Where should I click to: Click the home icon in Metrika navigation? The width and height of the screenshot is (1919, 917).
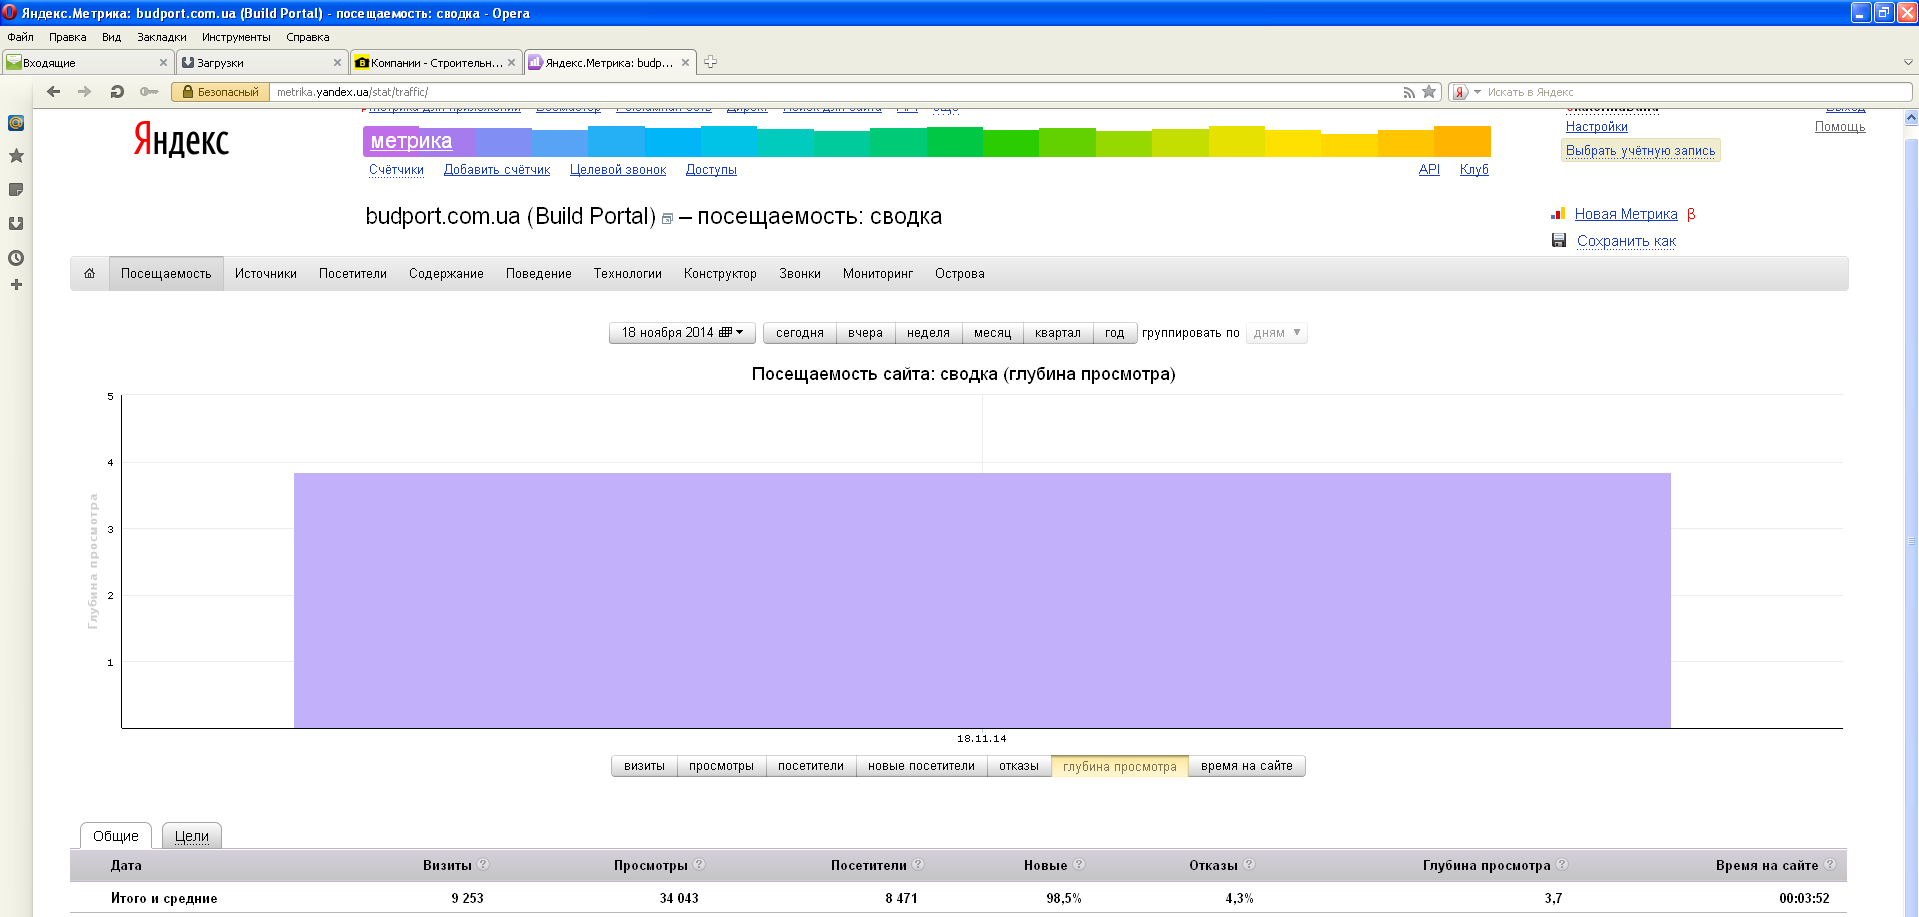pyautogui.click(x=89, y=273)
